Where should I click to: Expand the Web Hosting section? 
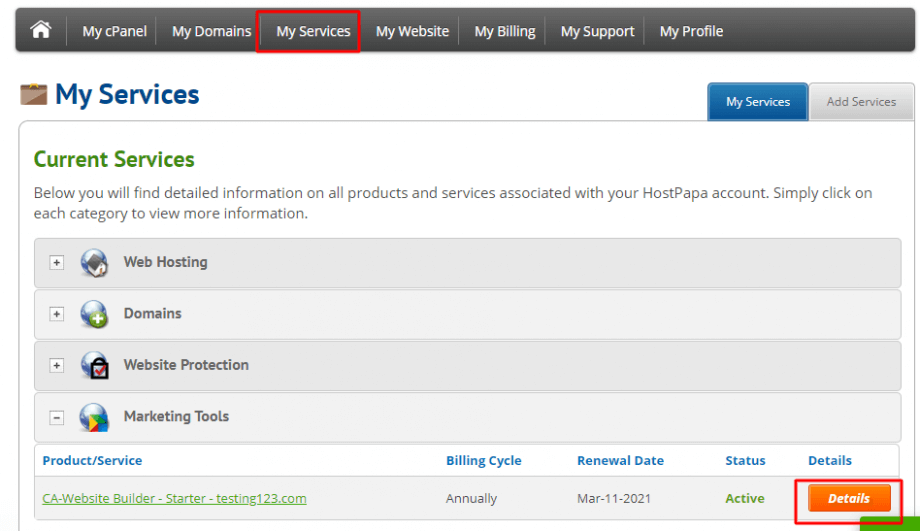pos(56,262)
